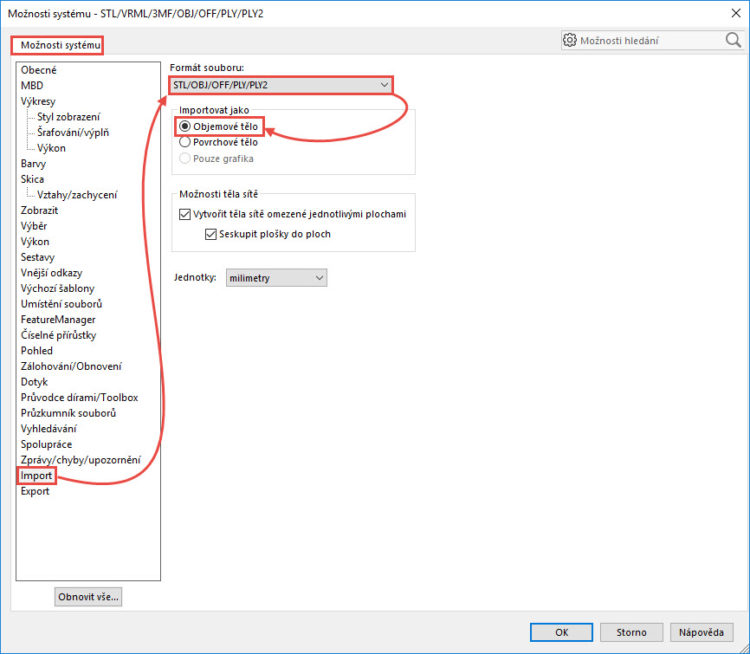Screen dimensions: 750x654
Task: Select Import in the options tree
Action: point(36,476)
